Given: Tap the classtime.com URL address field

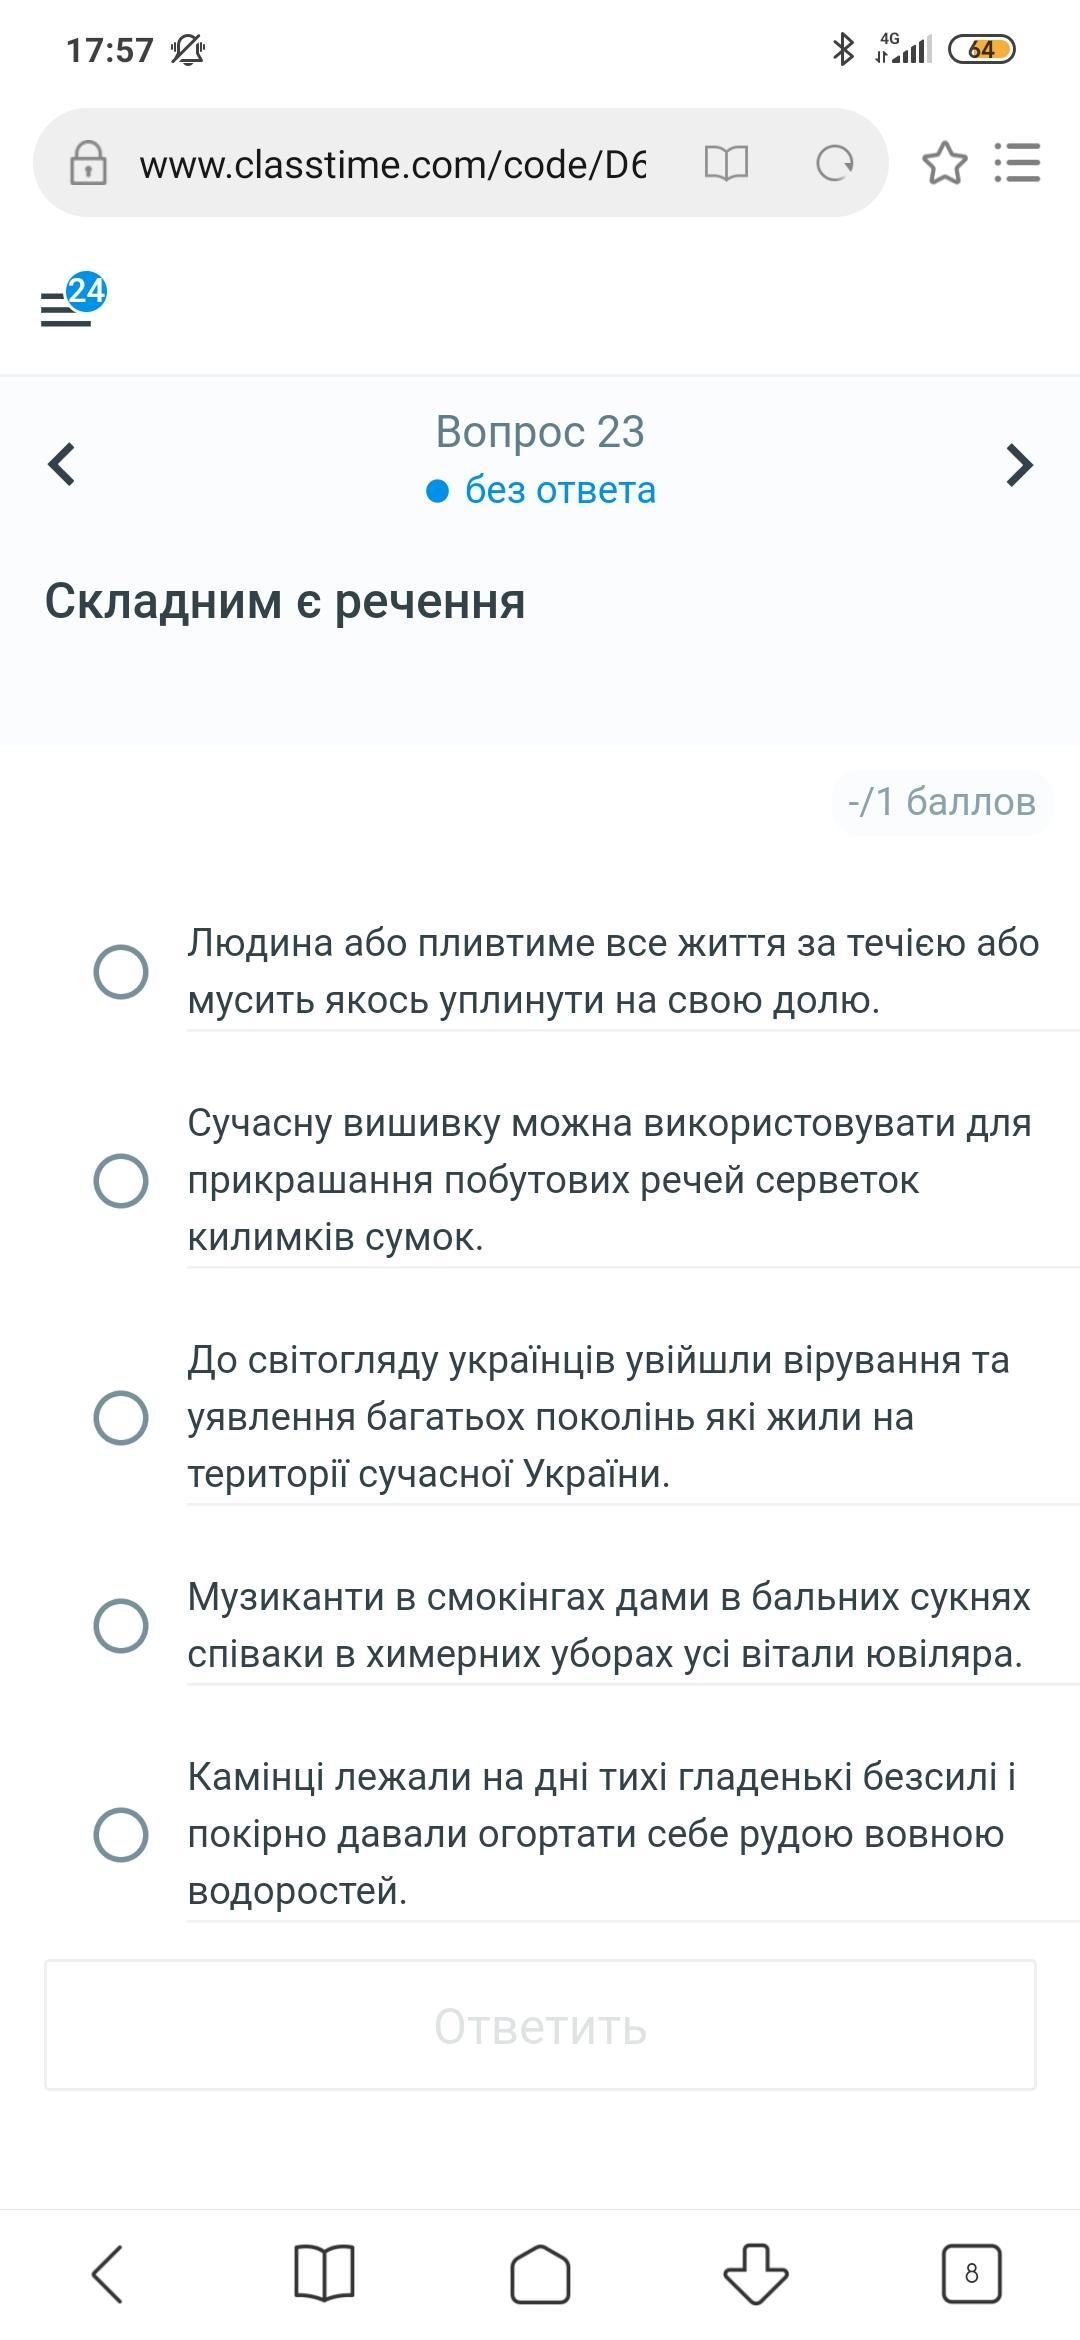Looking at the screenshot, I should coord(393,164).
